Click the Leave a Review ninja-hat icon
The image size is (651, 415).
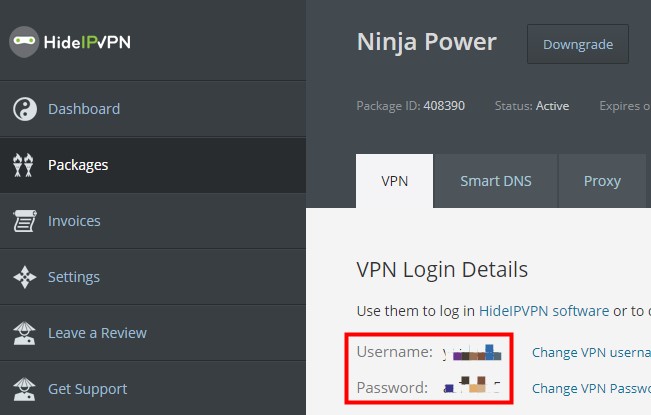pos(24,333)
